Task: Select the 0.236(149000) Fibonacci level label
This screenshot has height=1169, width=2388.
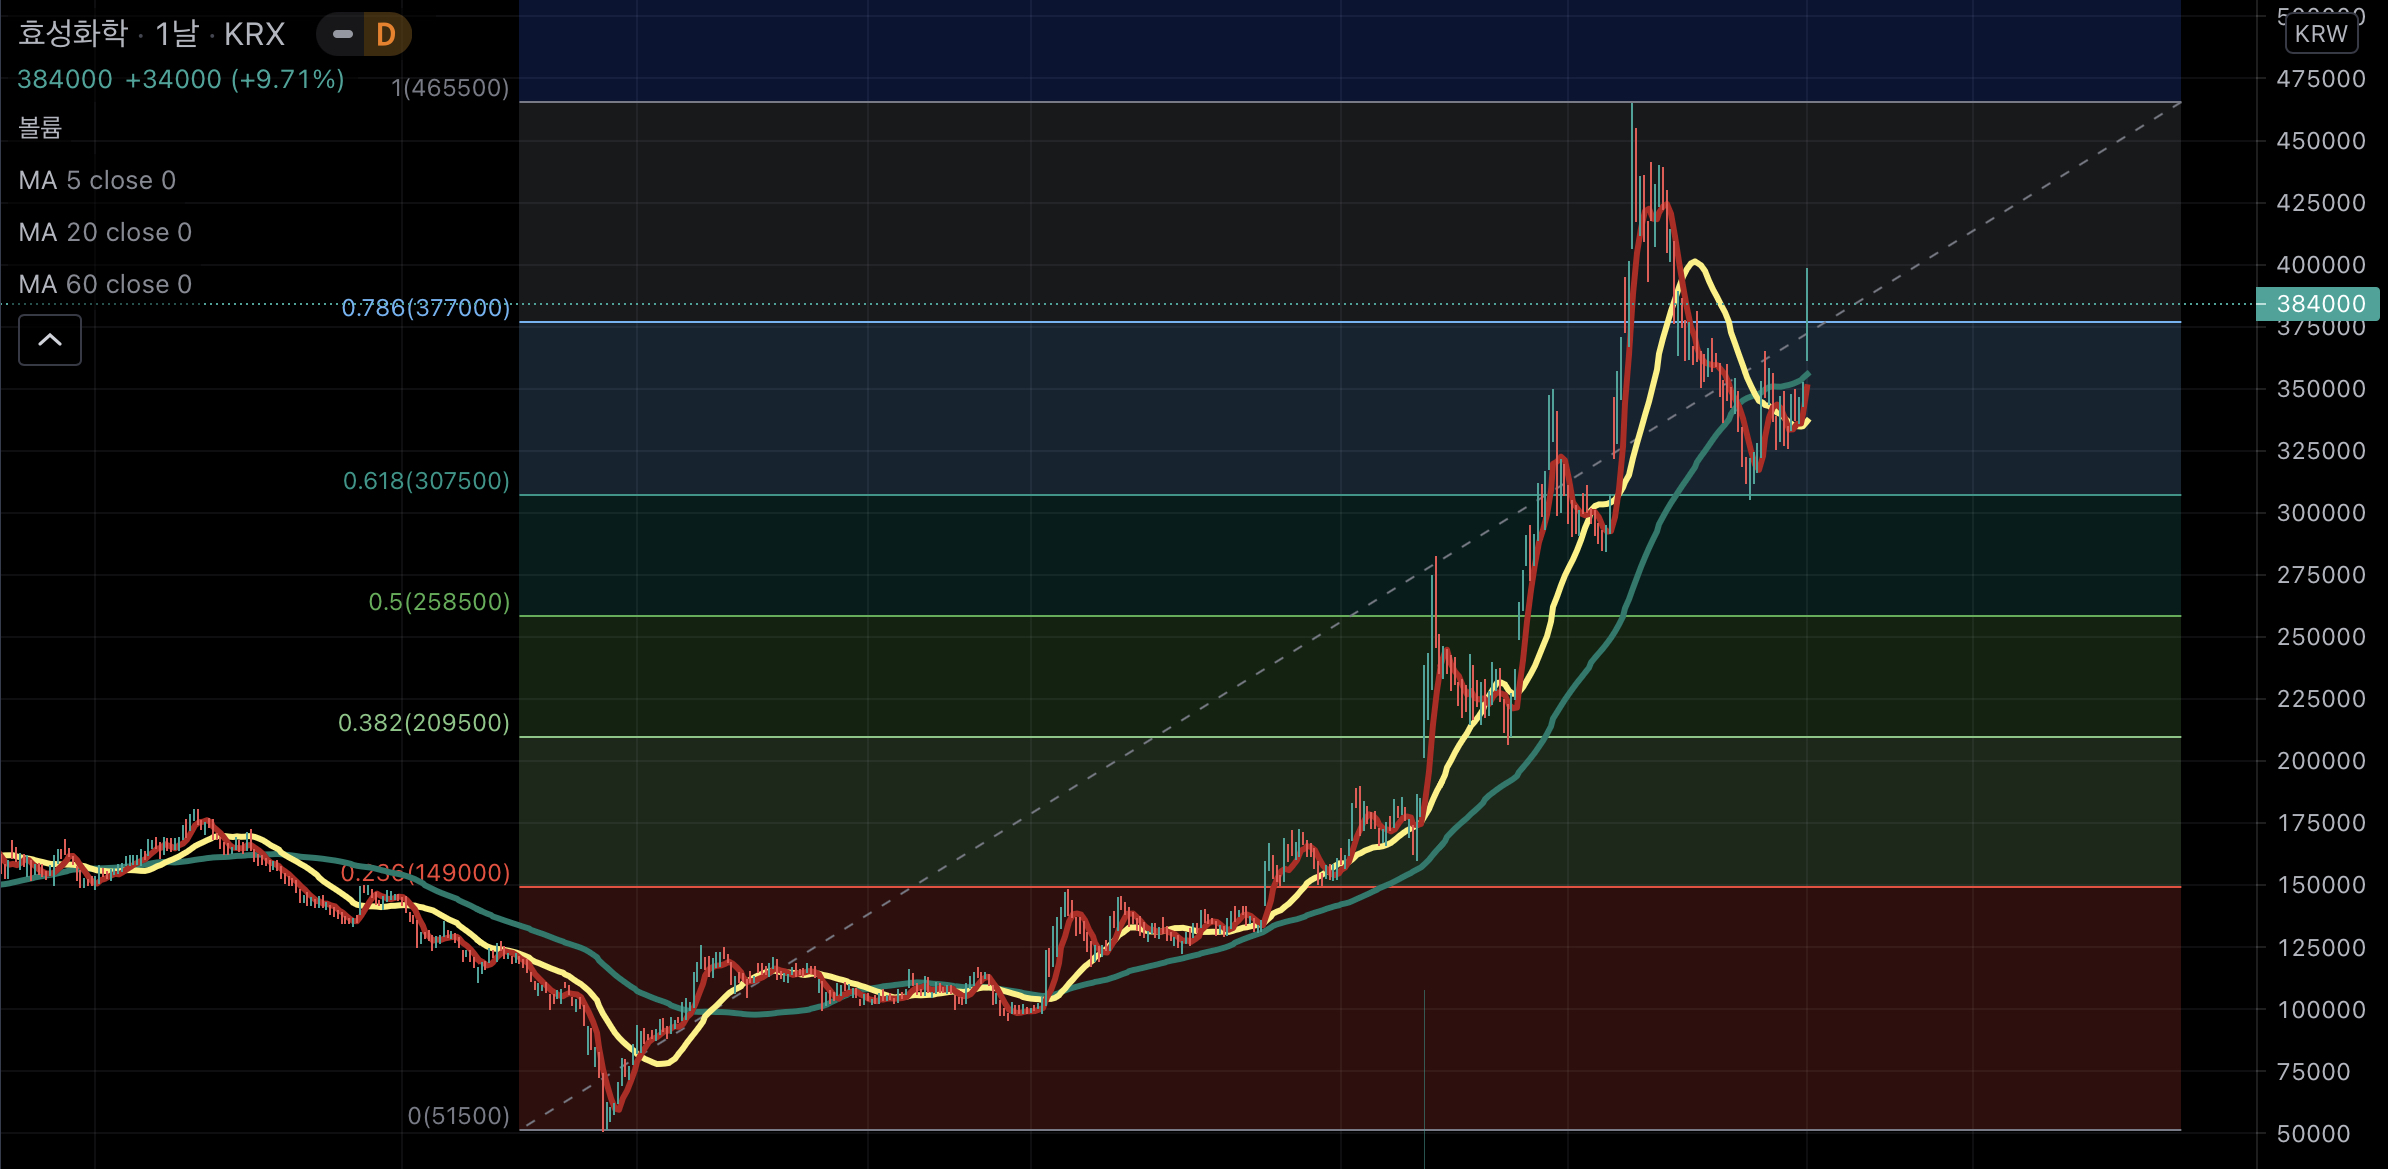Action: 426,873
